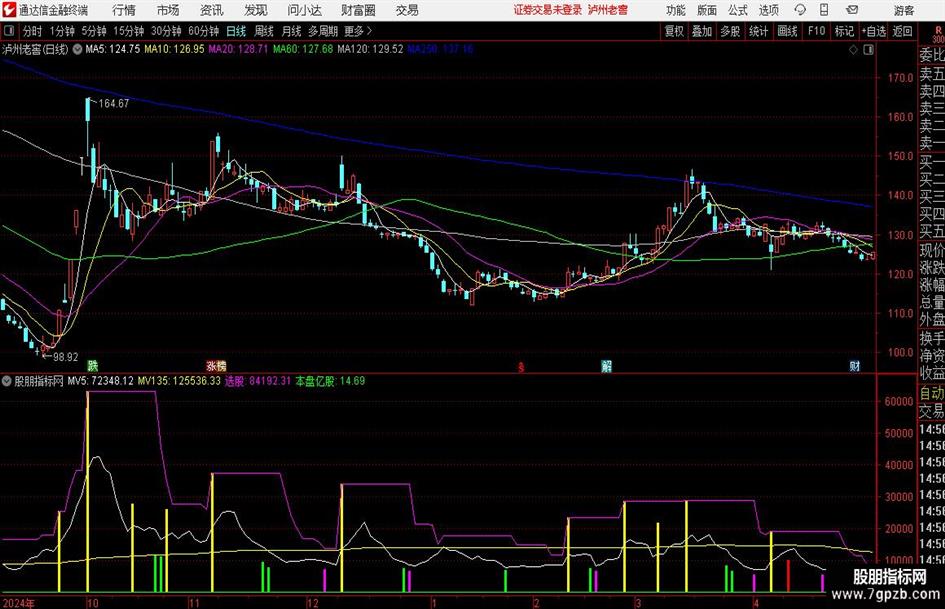Switch to the 1分钟 period tab
945x609 pixels.
pyautogui.click(x=62, y=31)
